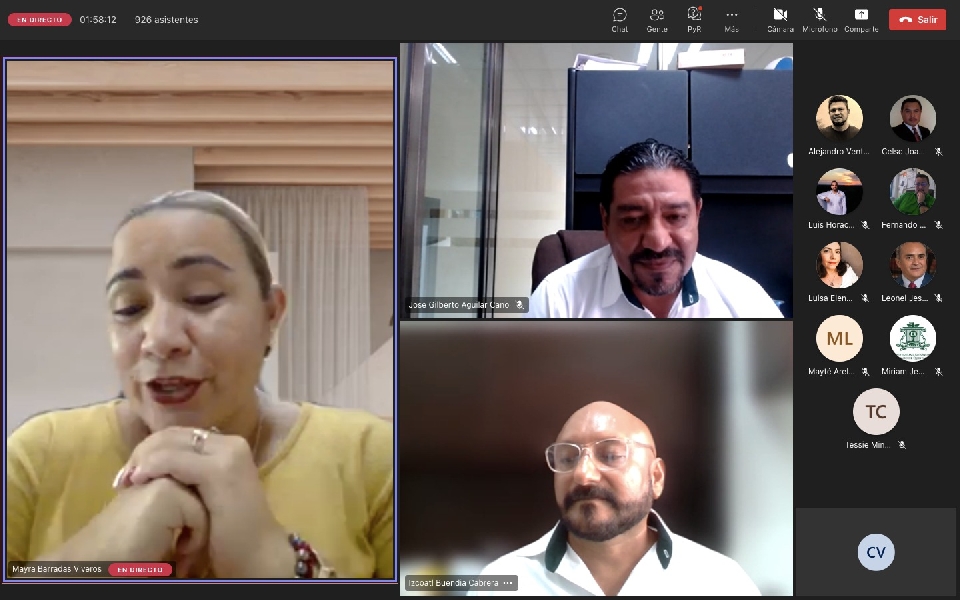
Task: Click the 926 asistentes attendee count
Action: tap(166, 19)
